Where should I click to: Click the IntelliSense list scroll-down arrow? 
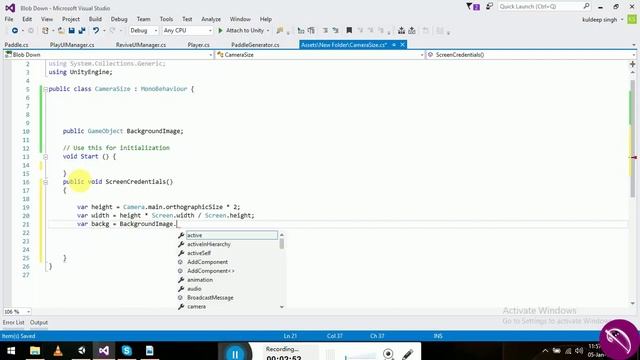[282, 307]
